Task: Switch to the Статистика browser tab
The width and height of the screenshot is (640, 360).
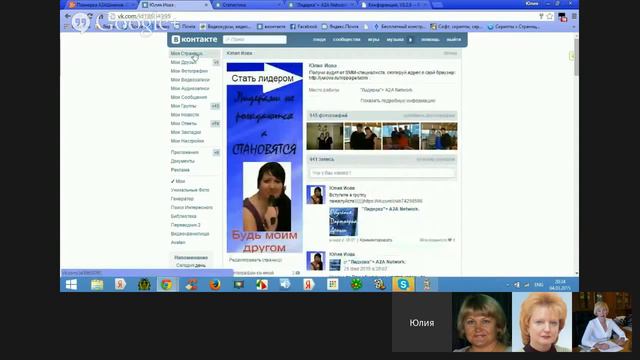Action: 248,5
